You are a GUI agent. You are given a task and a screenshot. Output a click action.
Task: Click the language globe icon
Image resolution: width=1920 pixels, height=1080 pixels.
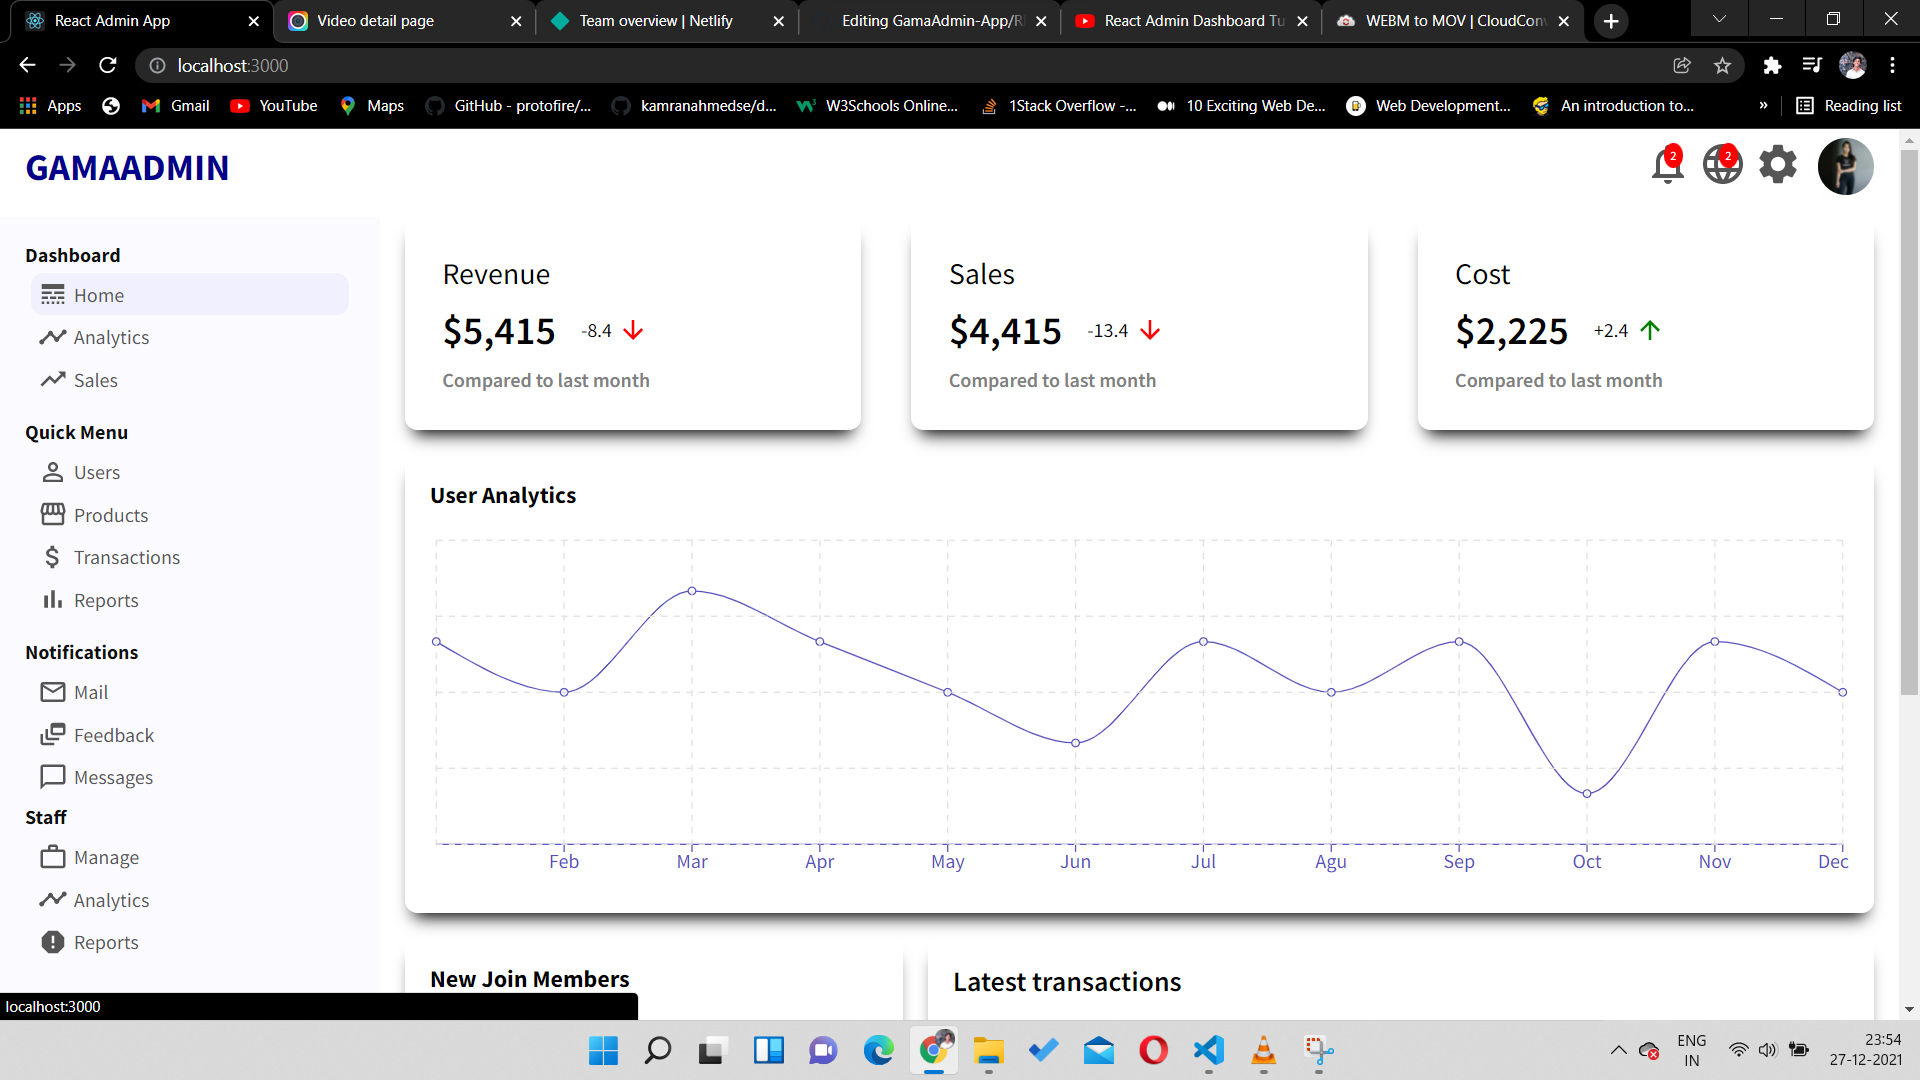(x=1721, y=166)
